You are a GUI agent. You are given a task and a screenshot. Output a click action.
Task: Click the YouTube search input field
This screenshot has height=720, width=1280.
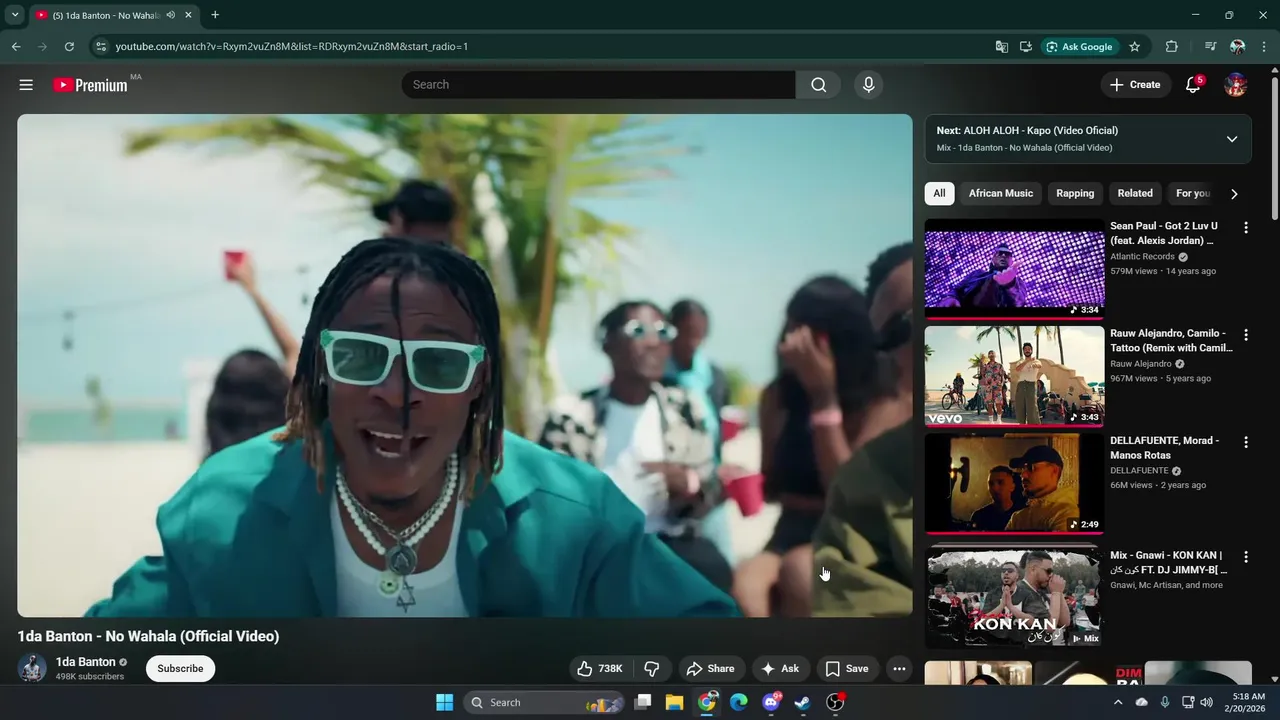point(598,85)
